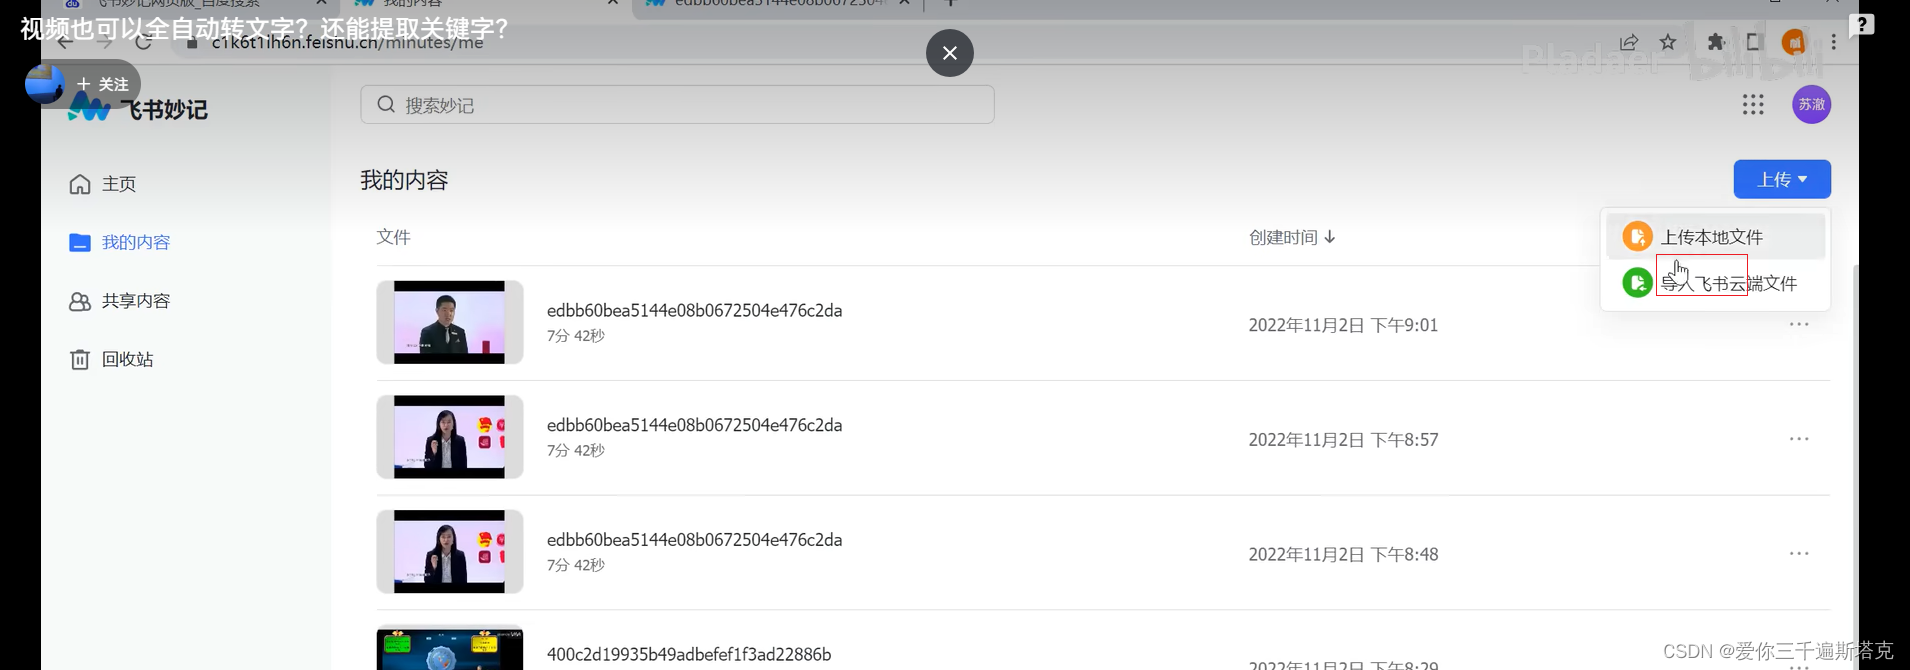The image size is (1910, 670).
Task: Click the help question mark icon
Action: [x=1862, y=25]
